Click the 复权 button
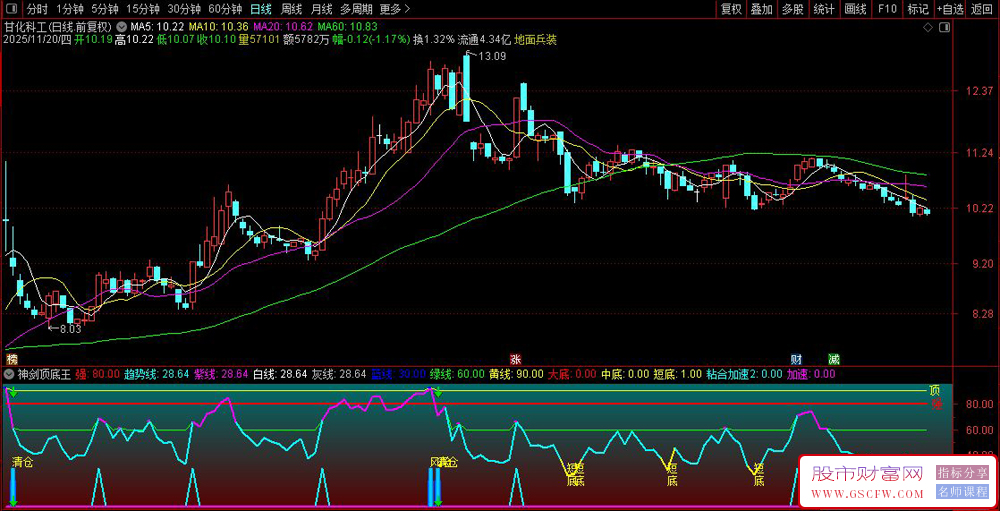This screenshot has height=511, width=1000. click(x=732, y=9)
